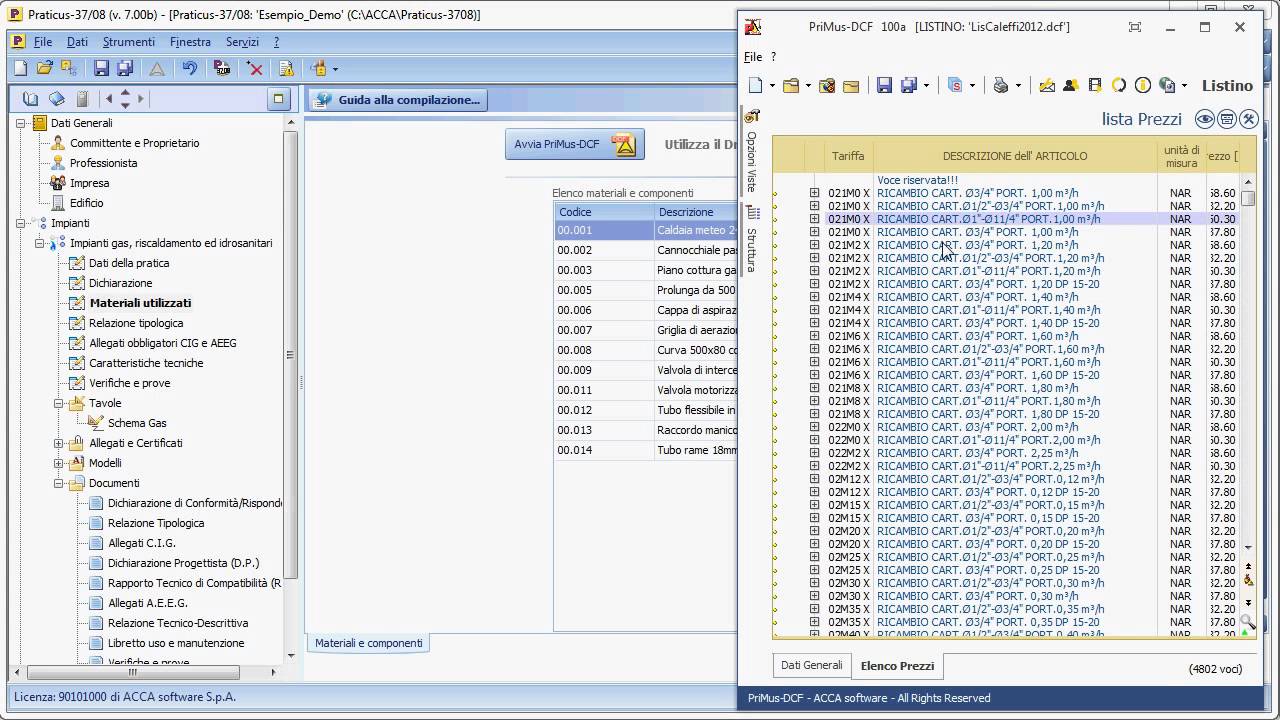1280x720 pixels.
Task: Expand Allegati e Certificati tree node
Action: pyautogui.click(x=59, y=443)
